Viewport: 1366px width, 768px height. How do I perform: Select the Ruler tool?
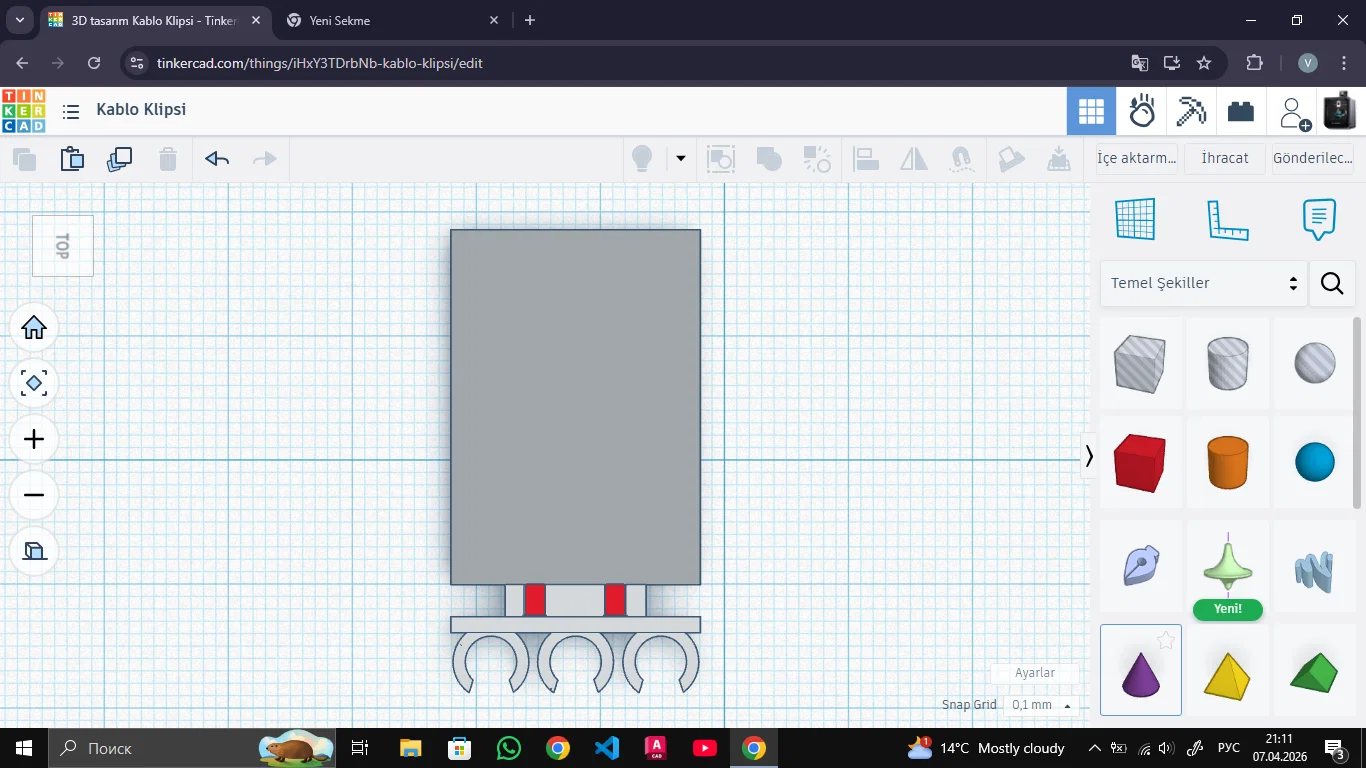[1227, 219]
